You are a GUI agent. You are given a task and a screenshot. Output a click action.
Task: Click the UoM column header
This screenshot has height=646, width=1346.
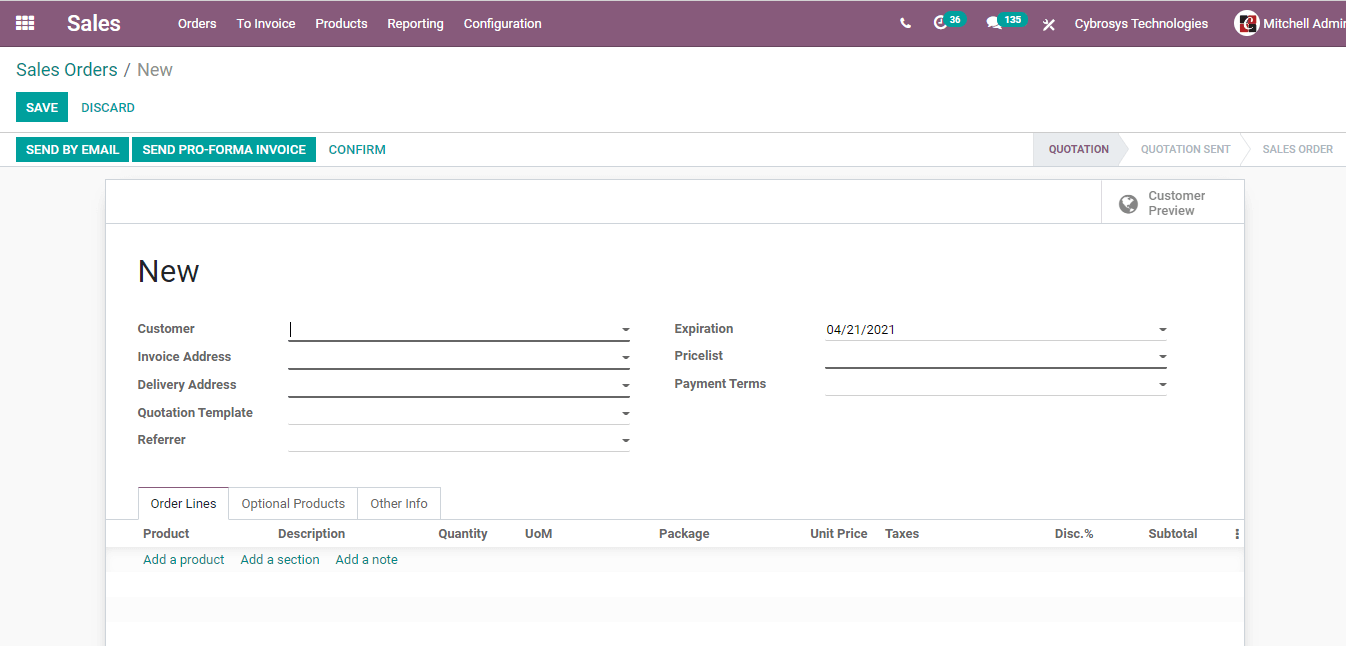click(x=539, y=534)
